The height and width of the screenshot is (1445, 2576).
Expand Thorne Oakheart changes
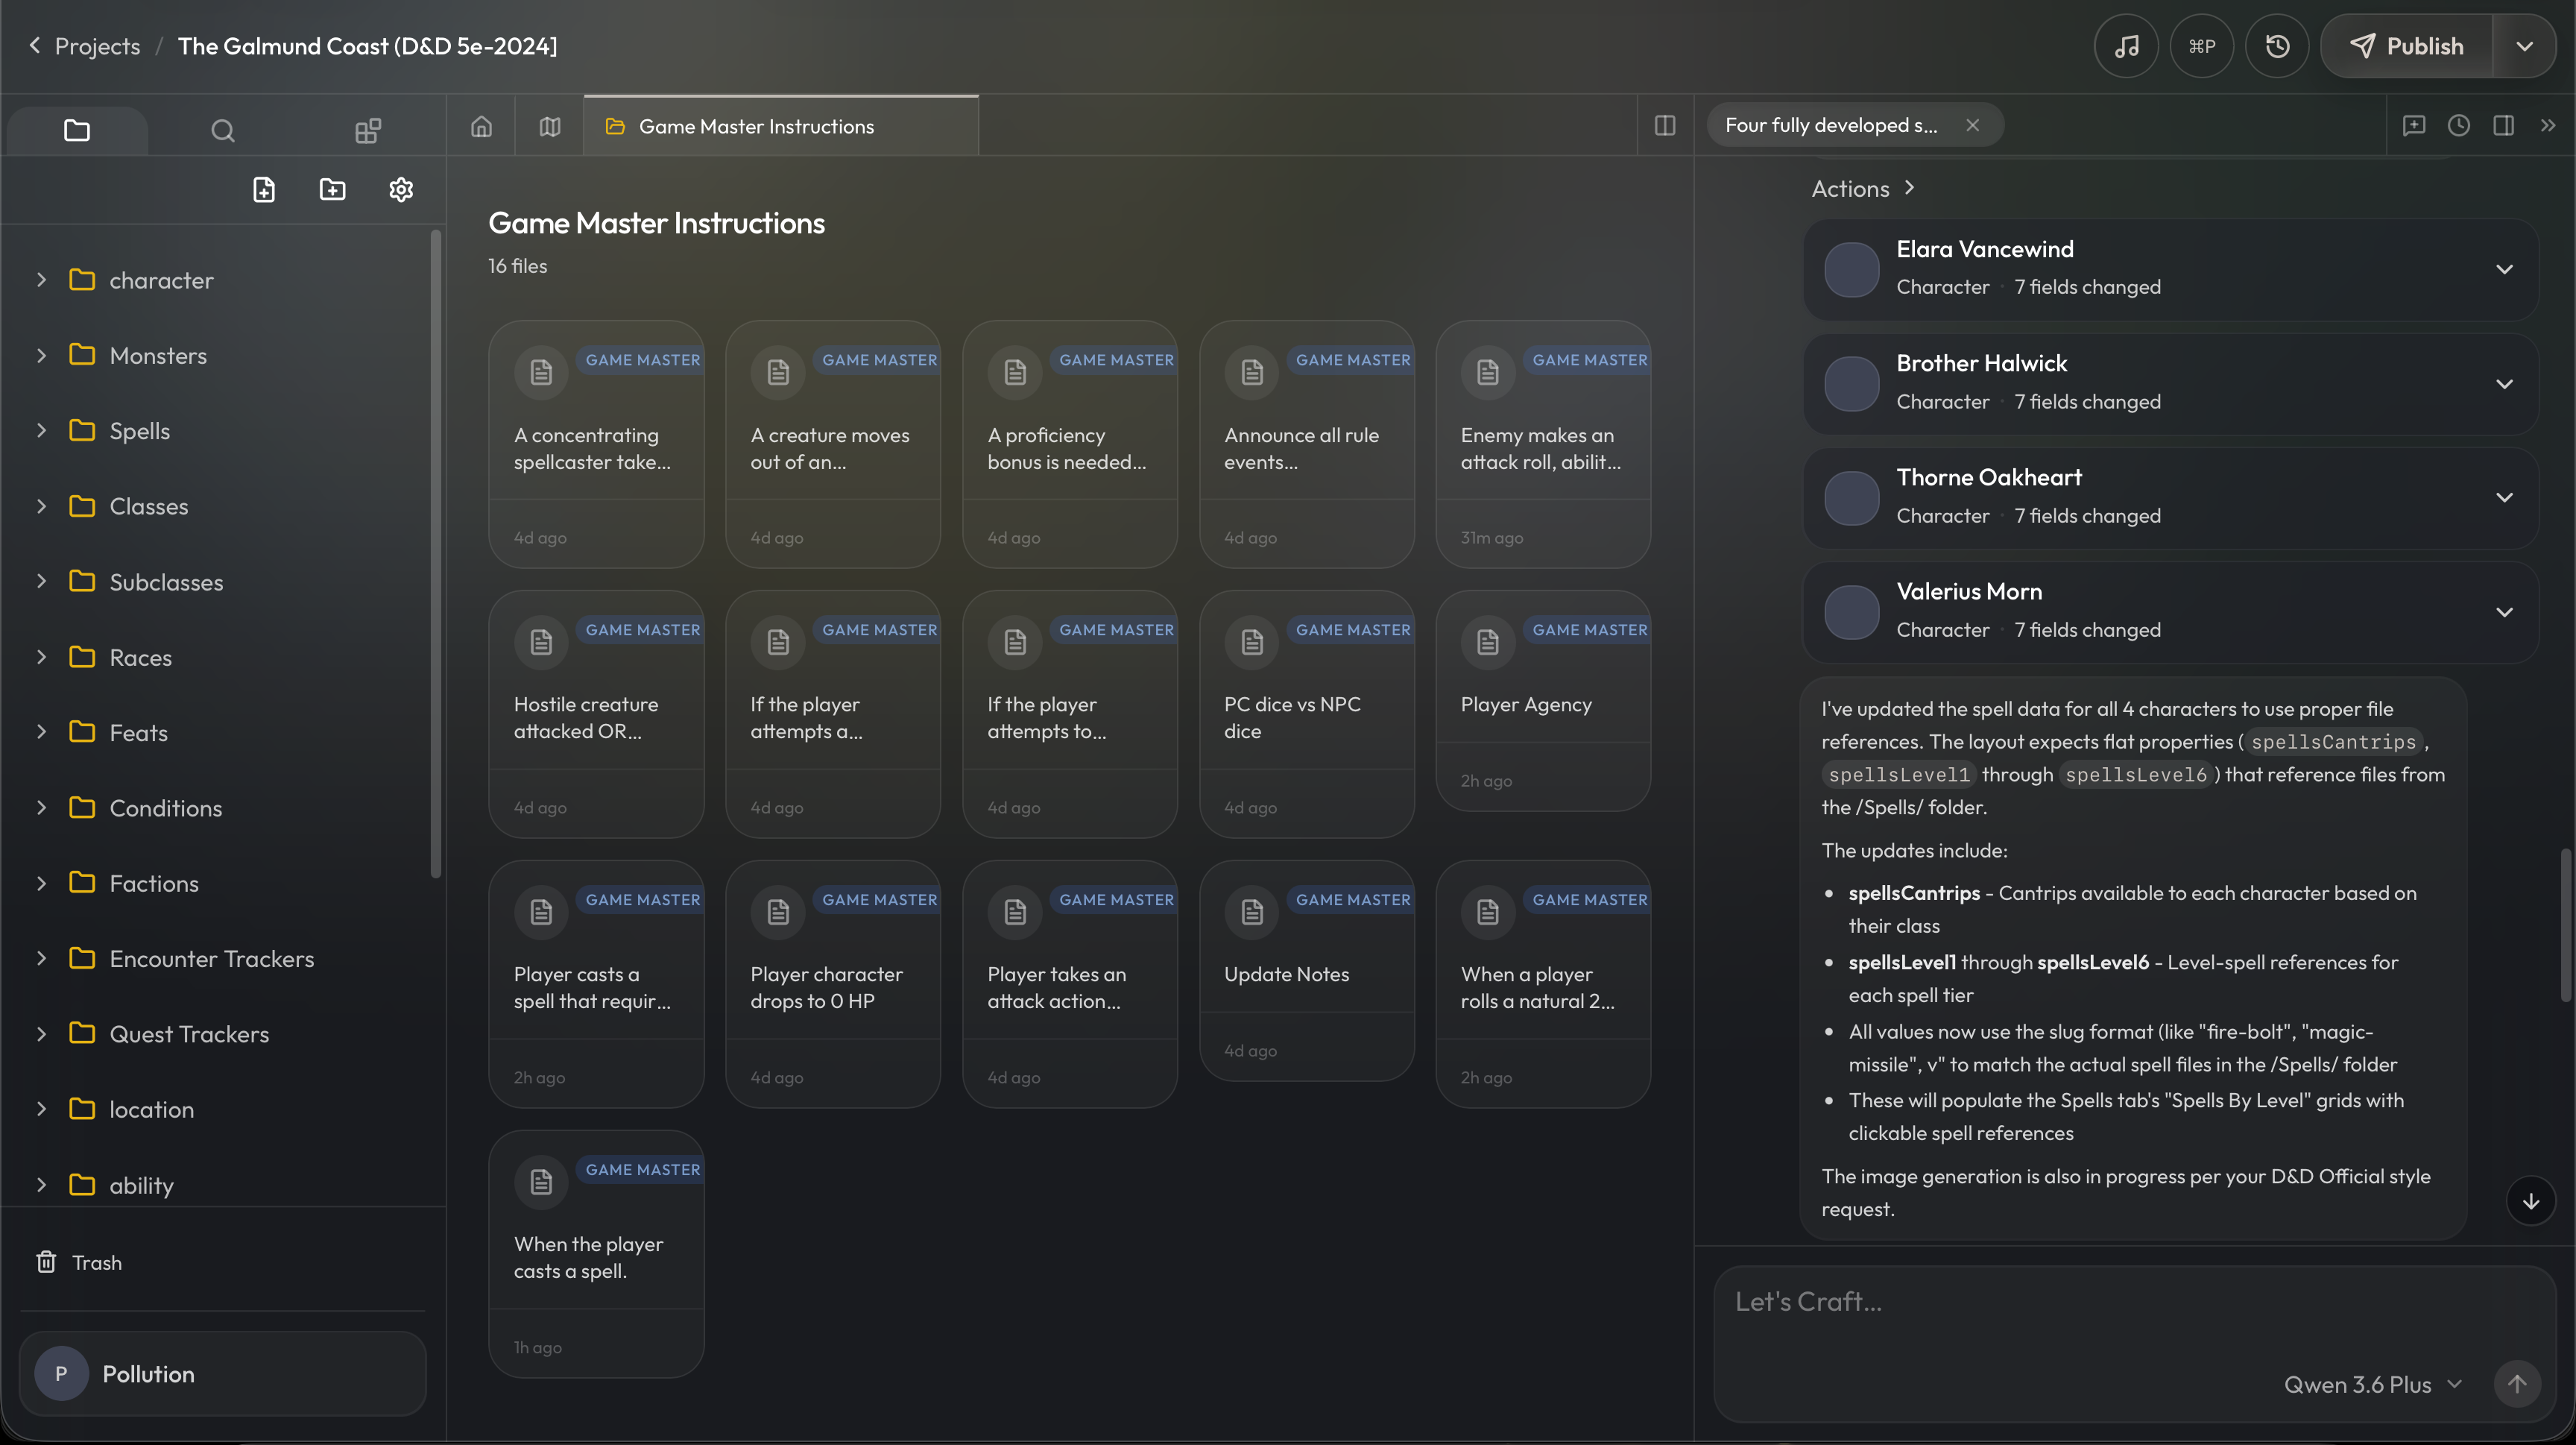click(2504, 497)
